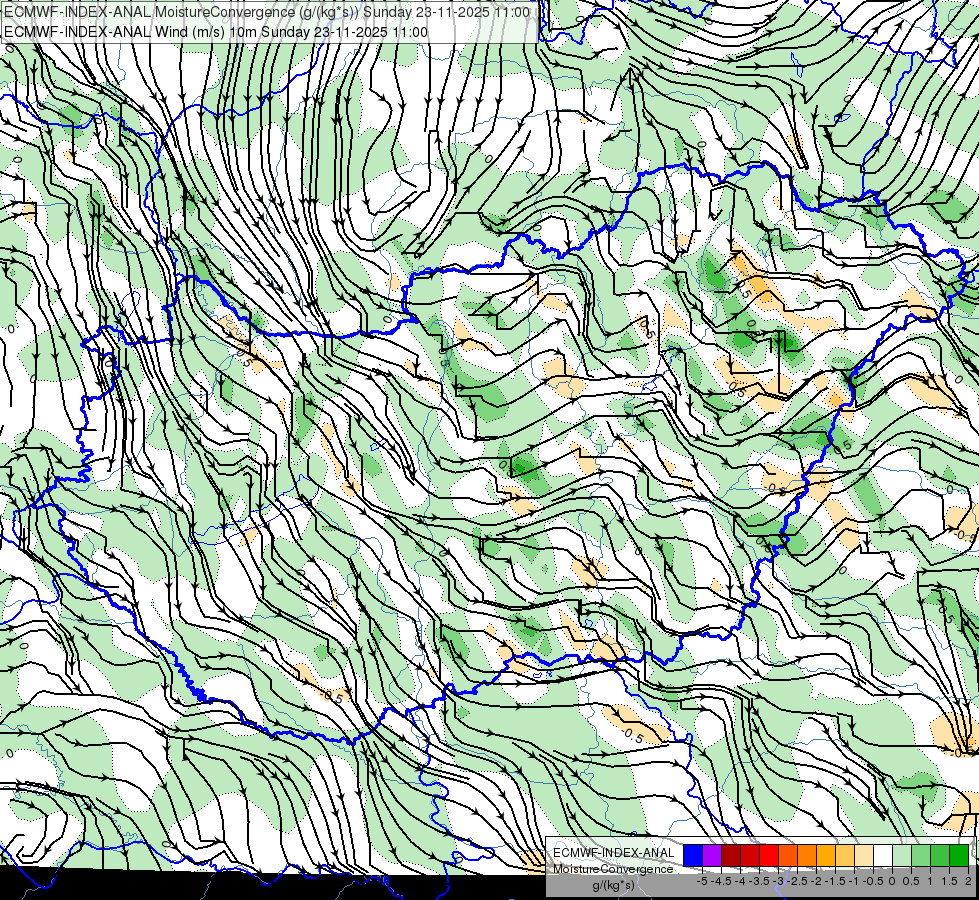Viewport: 979px width, 900px height.
Task: Select the legend swatch between -1.5 and -1
Action: (845, 856)
